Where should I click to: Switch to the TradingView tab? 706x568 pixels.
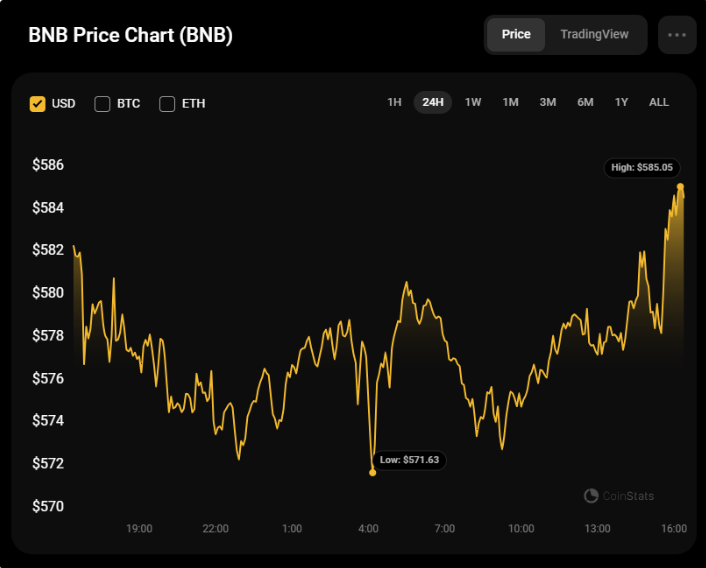coord(594,35)
